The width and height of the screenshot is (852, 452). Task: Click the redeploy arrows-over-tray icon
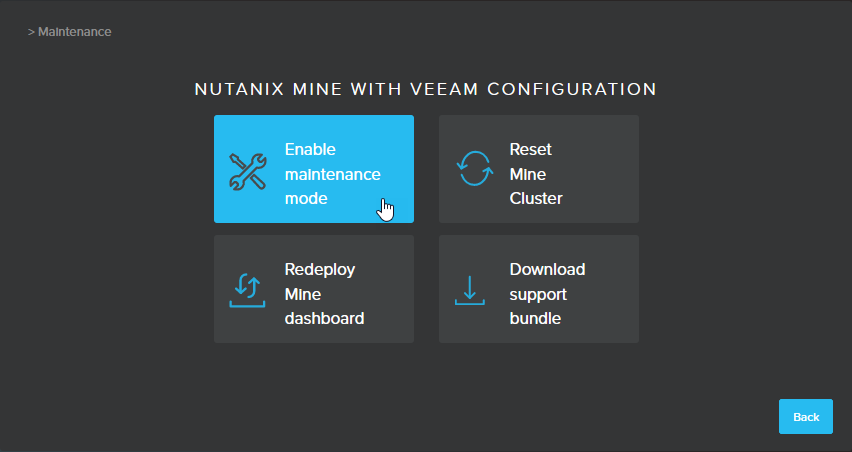pyautogui.click(x=247, y=291)
